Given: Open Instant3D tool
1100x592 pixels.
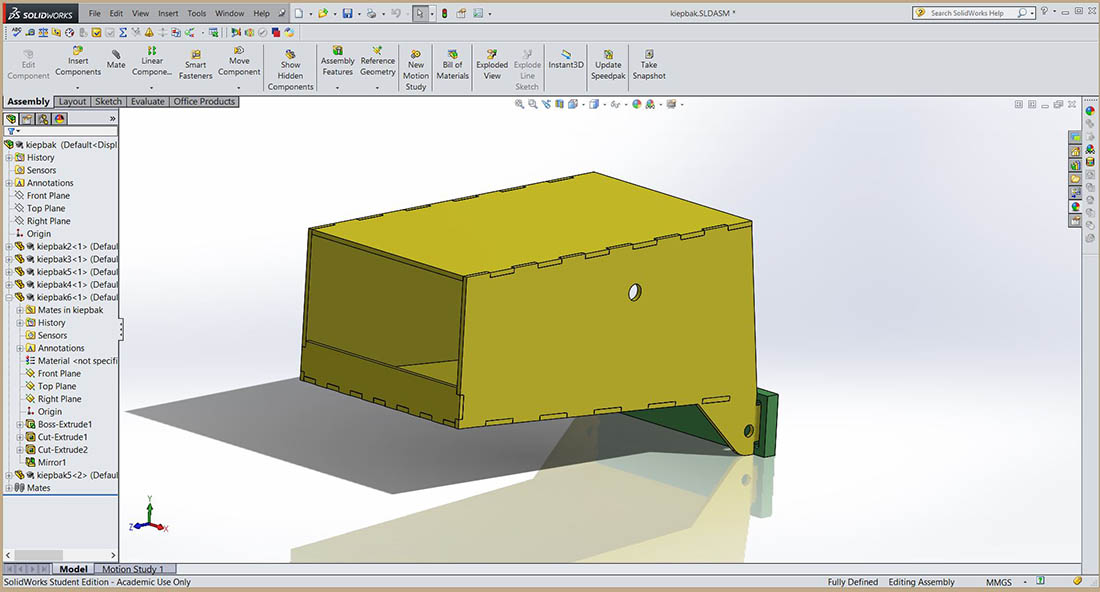Looking at the screenshot, I should (565, 60).
